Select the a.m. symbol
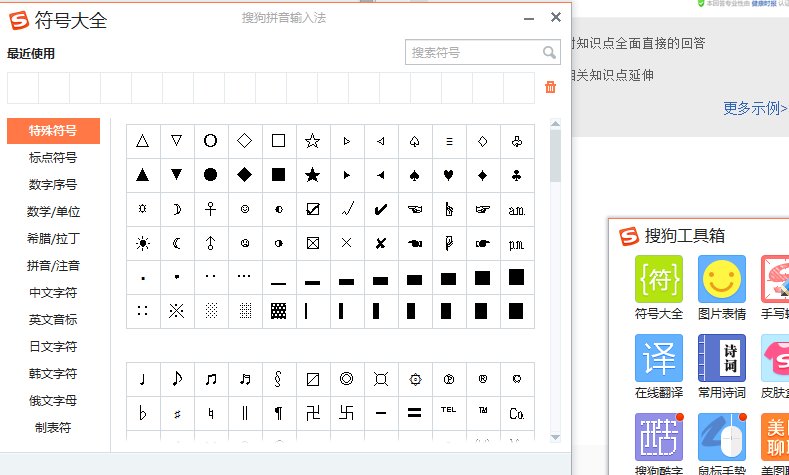The image size is (789, 475). (517, 209)
